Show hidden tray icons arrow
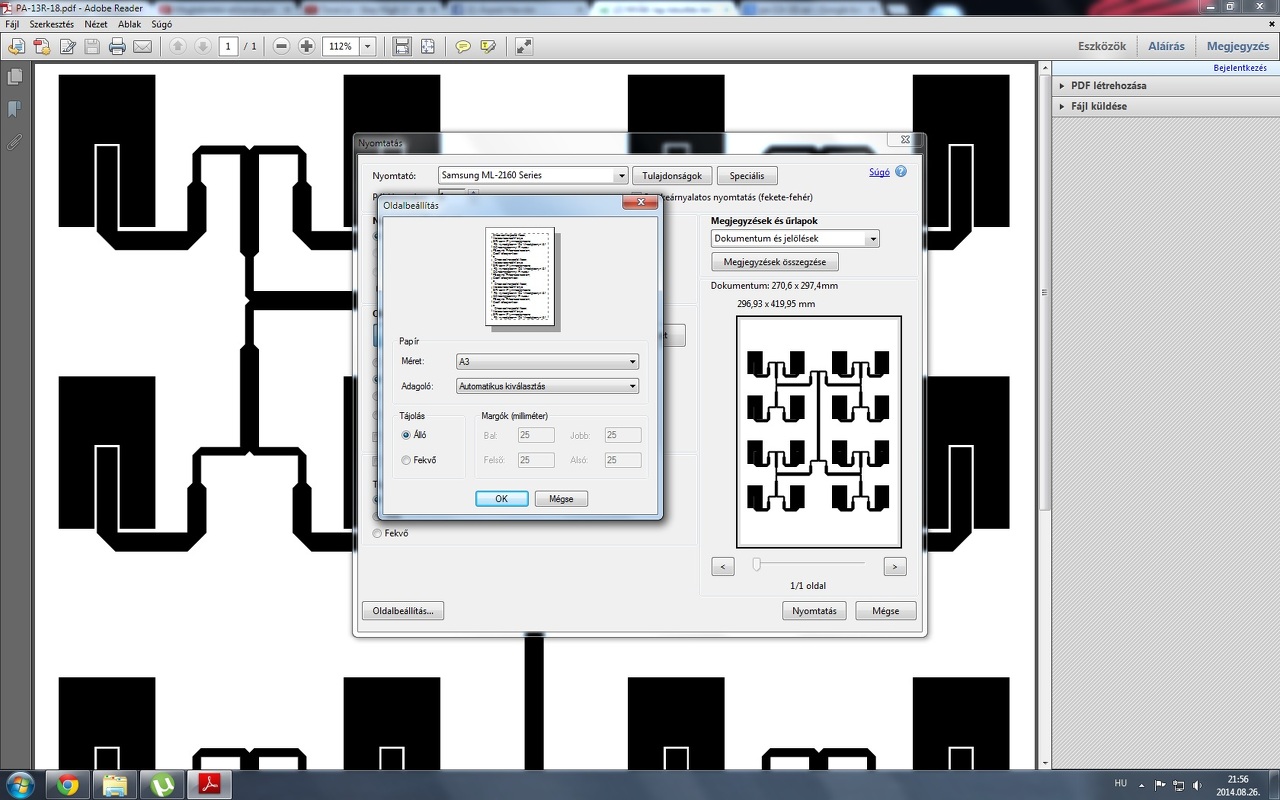The image size is (1280, 800). coord(1142,785)
